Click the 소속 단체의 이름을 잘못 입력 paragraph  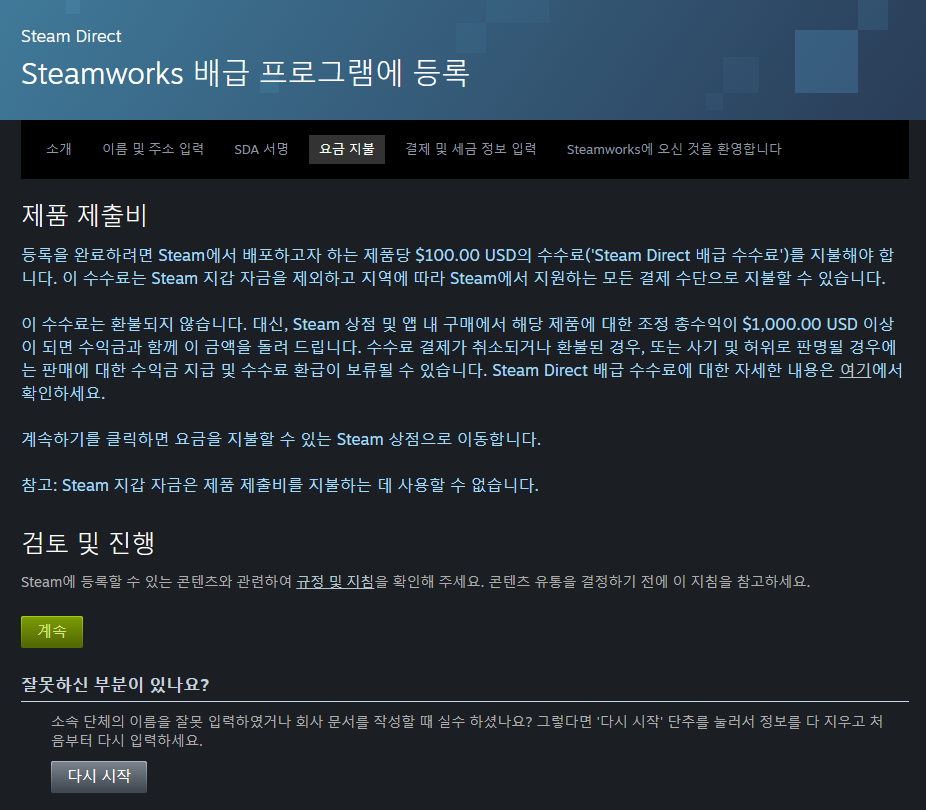tap(467, 731)
